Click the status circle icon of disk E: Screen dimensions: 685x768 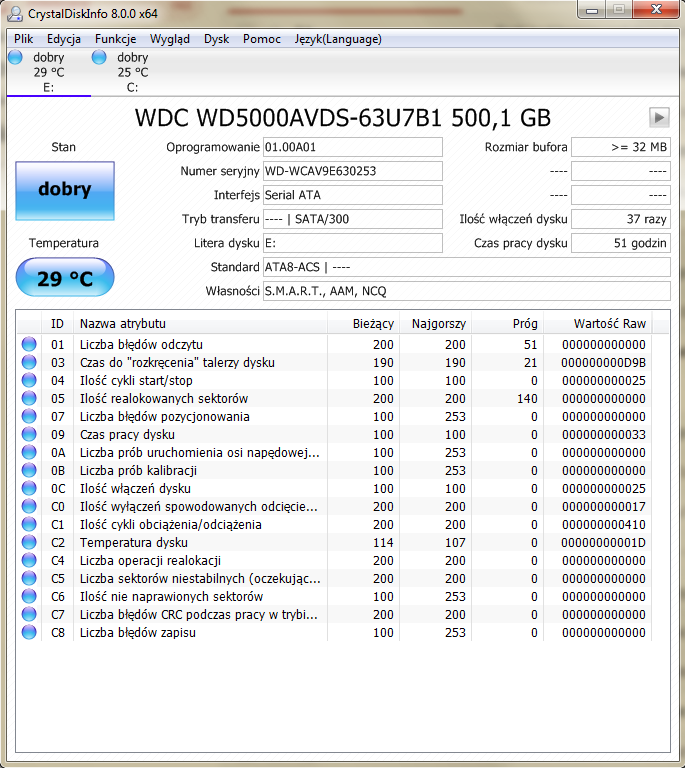pos(15,57)
